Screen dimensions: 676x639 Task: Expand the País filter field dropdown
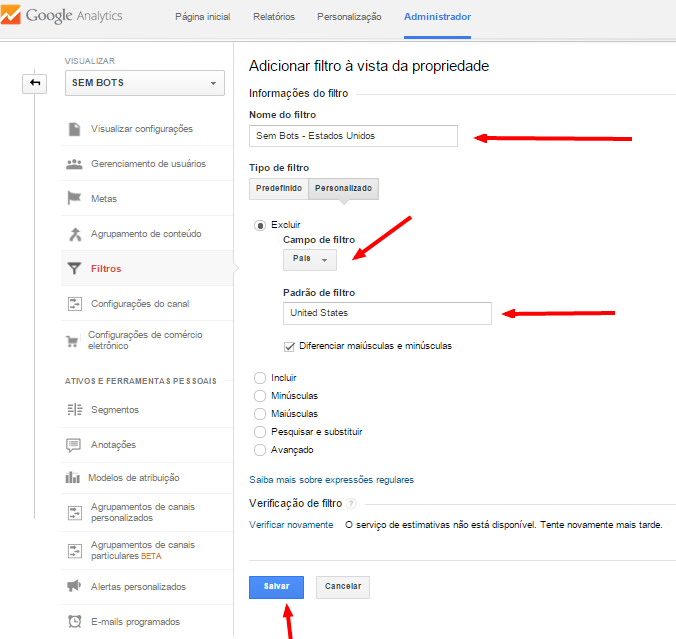point(309,259)
